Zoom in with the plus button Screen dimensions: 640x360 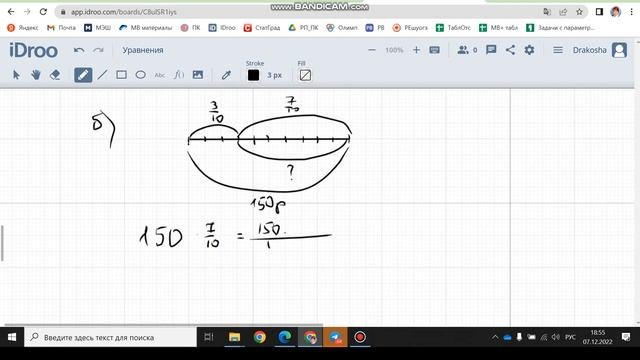[x=416, y=50]
